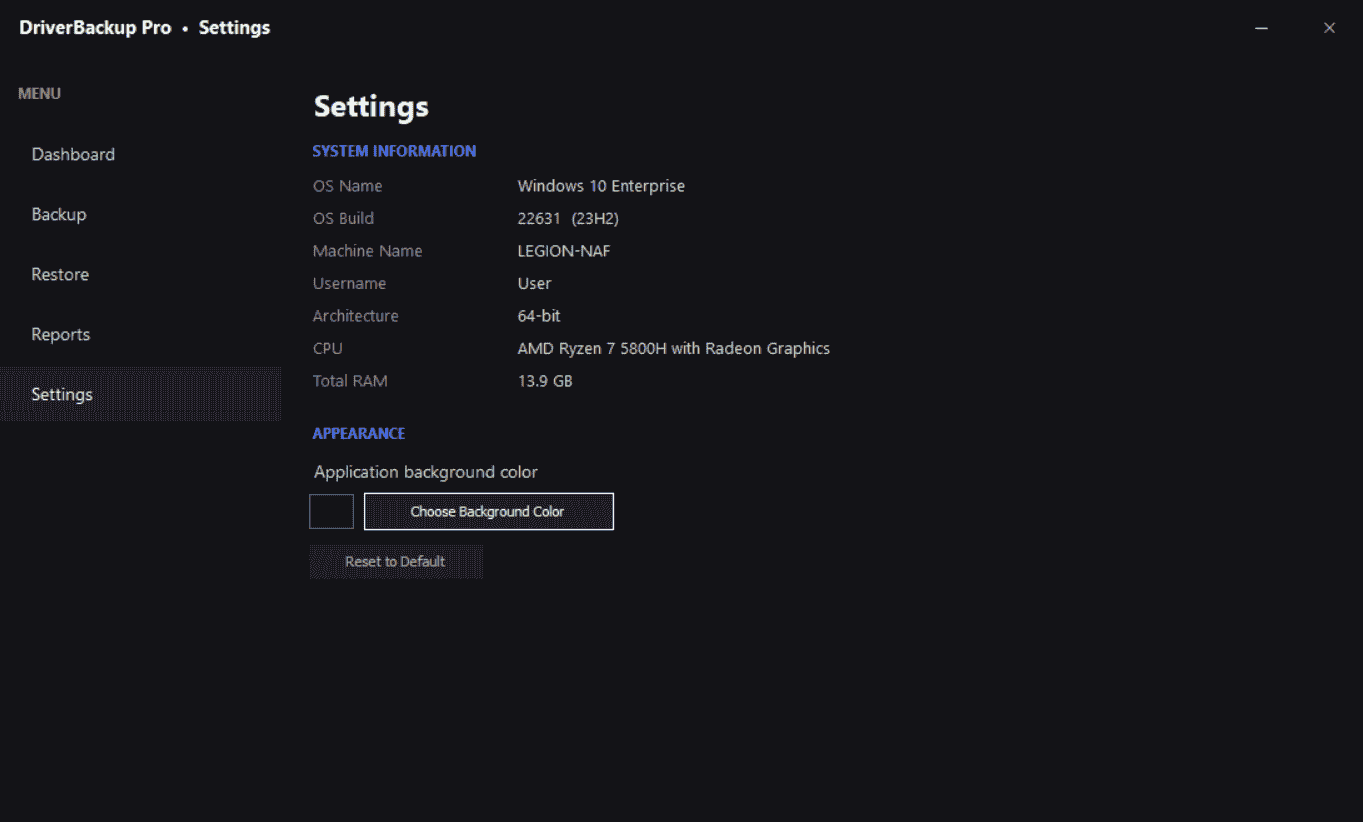Click the Settings breadcrumb in title bar
The height and width of the screenshot is (822, 1363).
tap(234, 27)
